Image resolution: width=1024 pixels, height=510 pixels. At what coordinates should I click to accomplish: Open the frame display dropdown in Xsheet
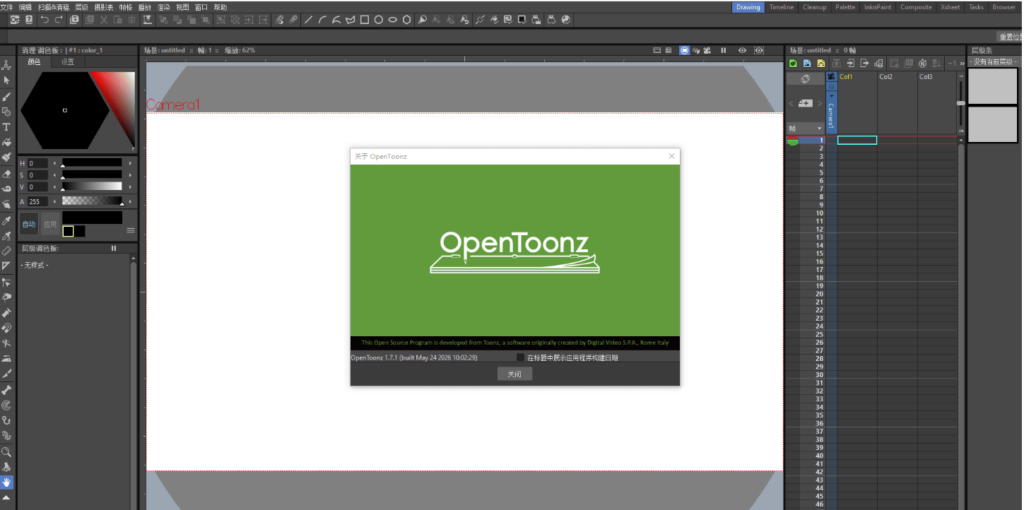(x=805, y=129)
